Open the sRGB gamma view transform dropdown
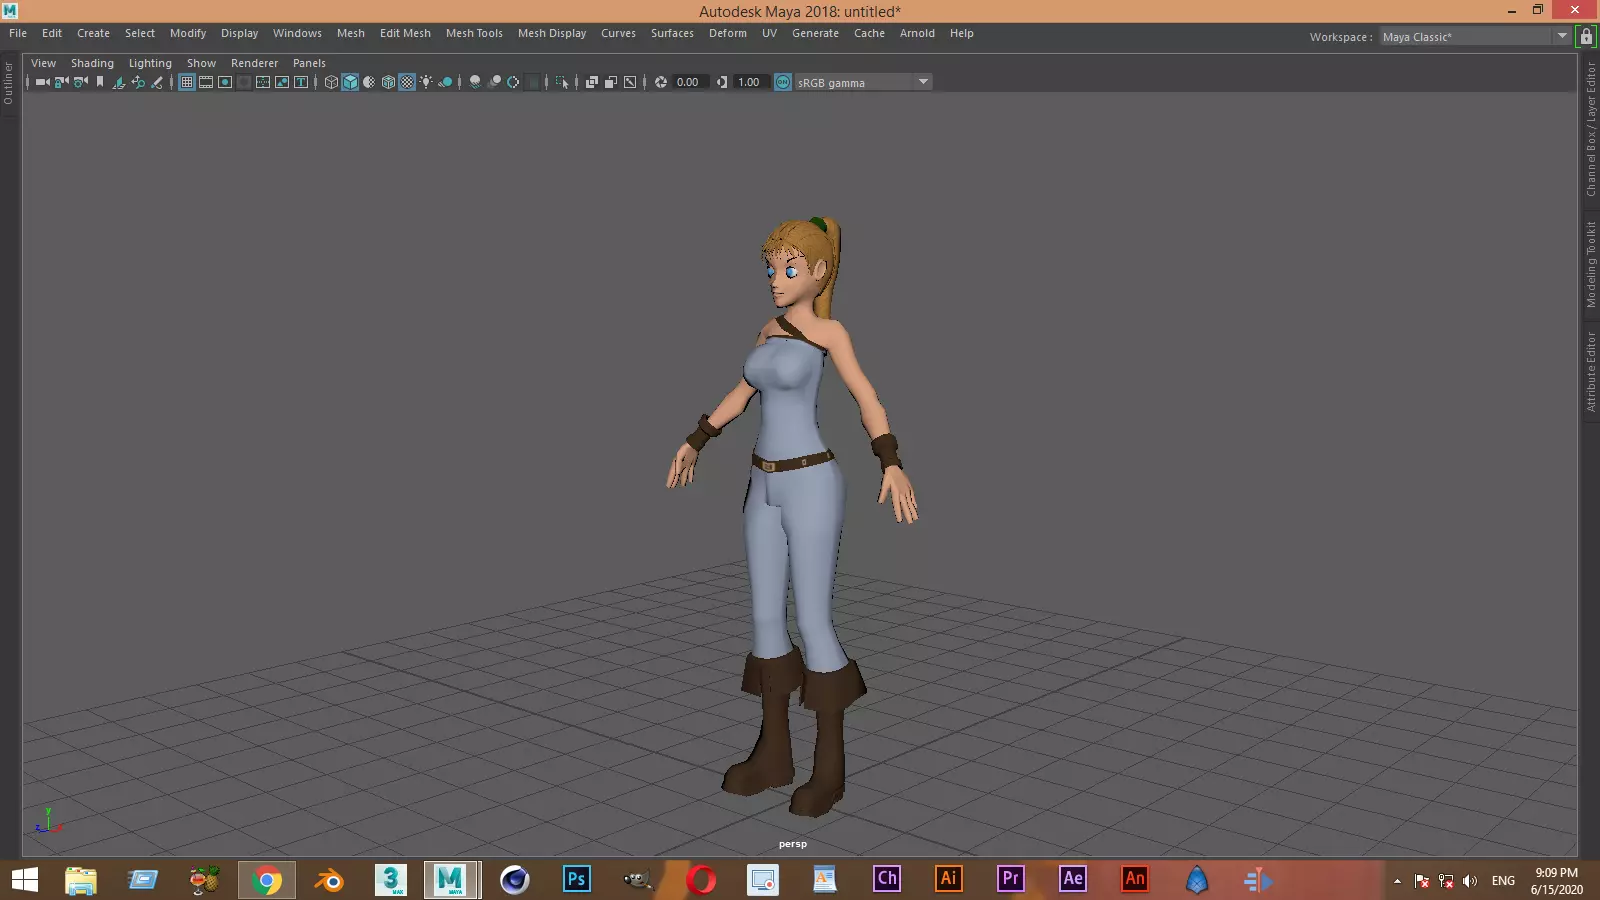Image resolution: width=1600 pixels, height=900 pixels. [864, 82]
